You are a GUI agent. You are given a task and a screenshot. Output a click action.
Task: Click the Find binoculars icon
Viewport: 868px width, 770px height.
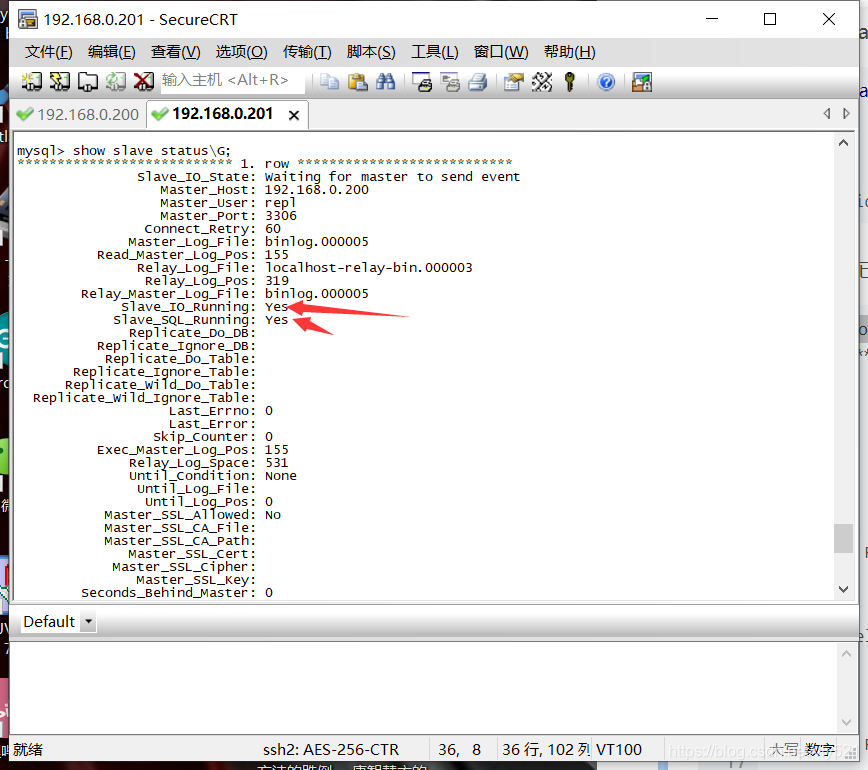pos(385,81)
